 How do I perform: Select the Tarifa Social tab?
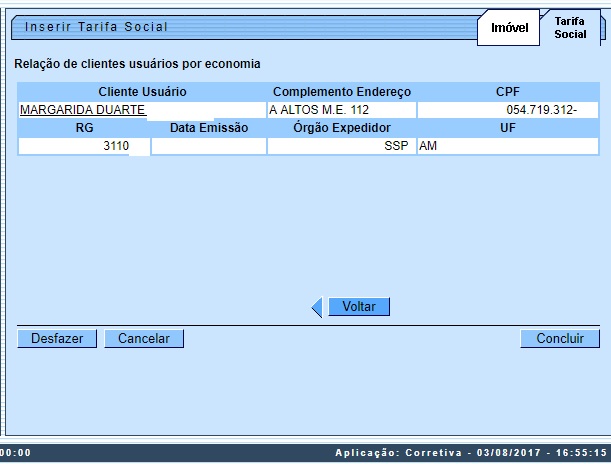click(570, 27)
